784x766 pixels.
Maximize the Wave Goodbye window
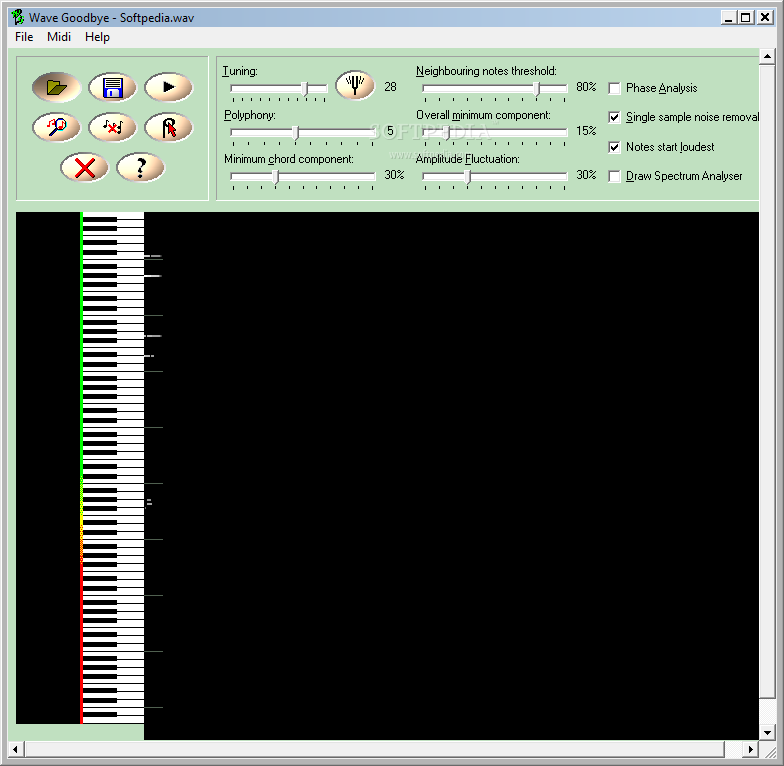746,18
